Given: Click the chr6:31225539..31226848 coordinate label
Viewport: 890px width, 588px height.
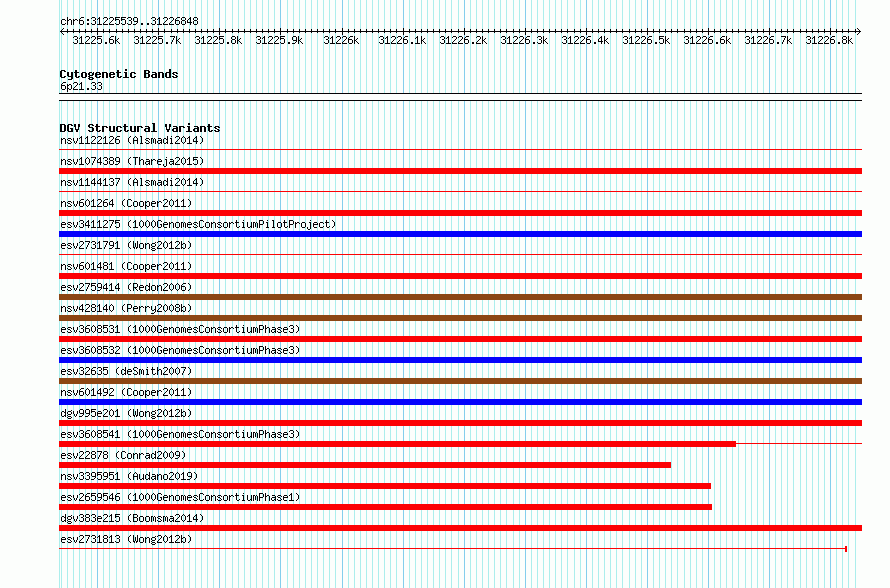Looking at the screenshot, I should coord(129,22).
